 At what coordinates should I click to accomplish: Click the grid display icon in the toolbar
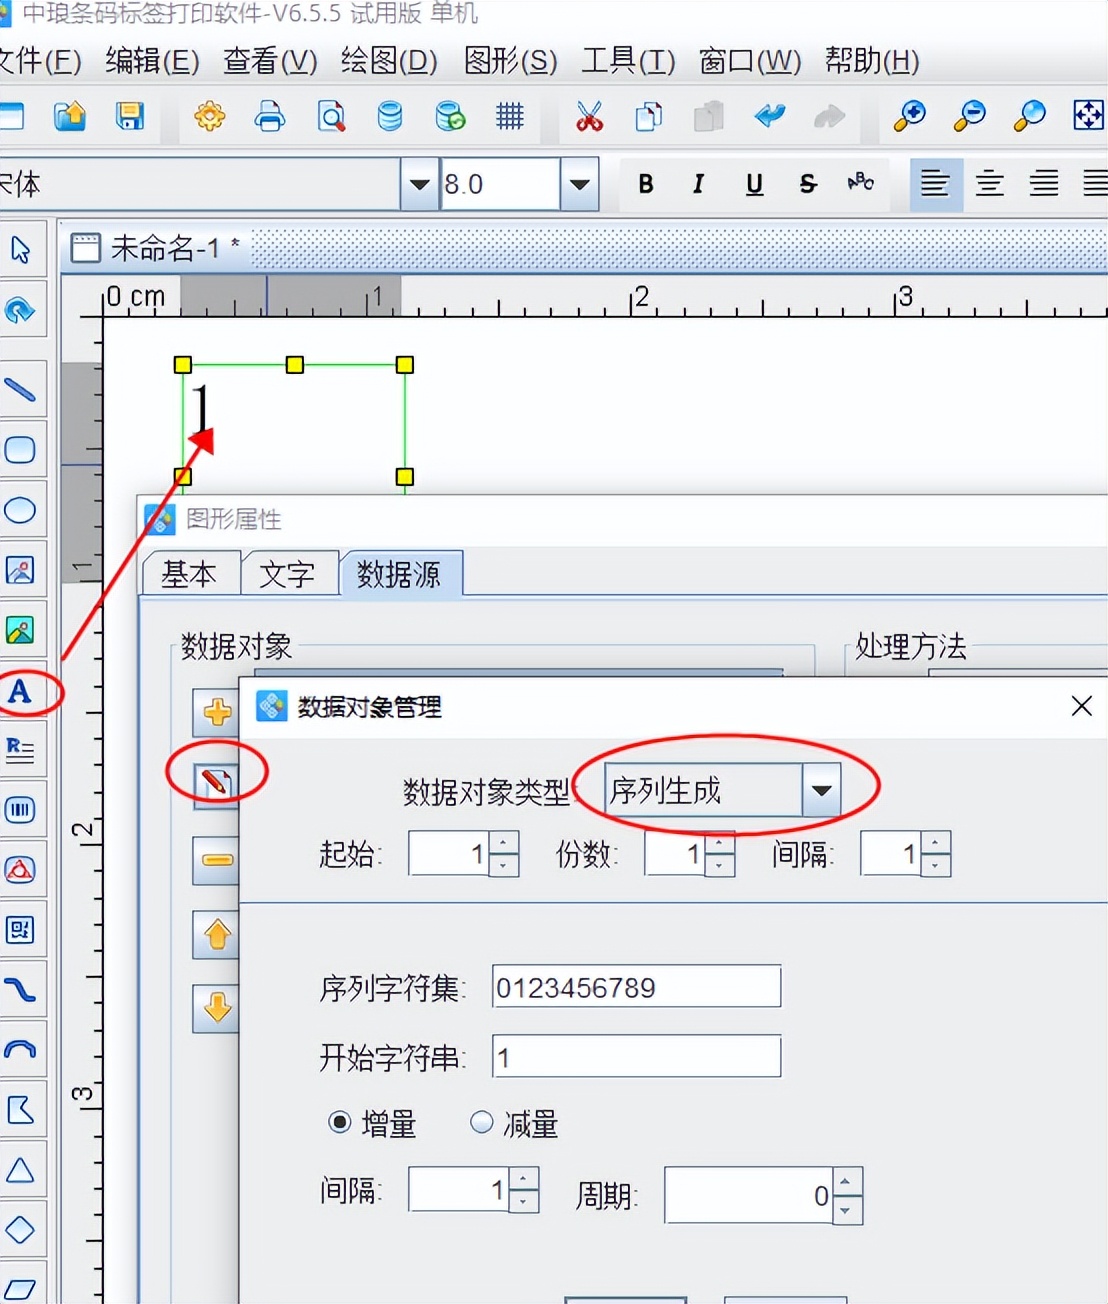pos(509,116)
